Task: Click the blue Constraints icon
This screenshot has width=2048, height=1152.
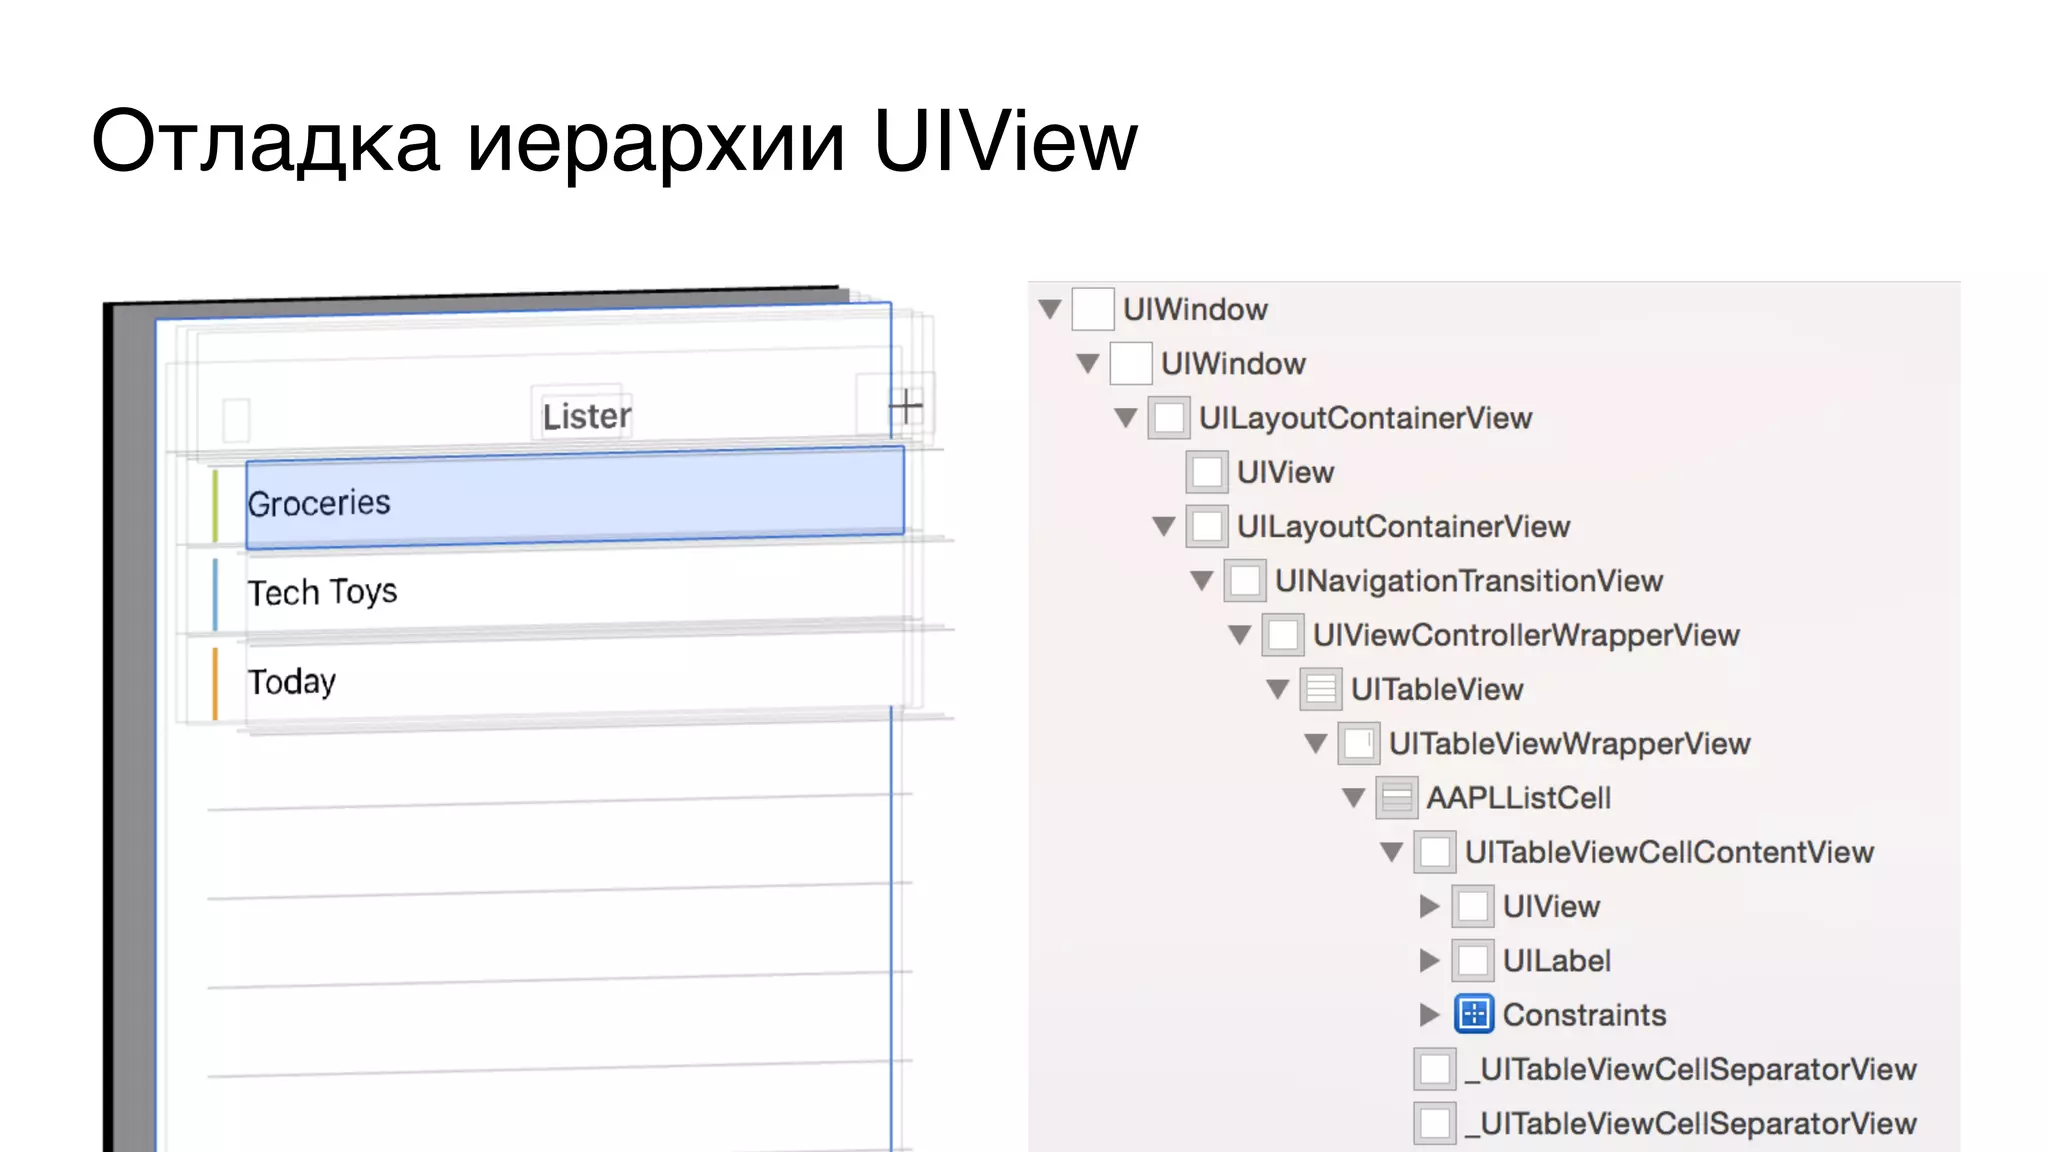Action: click(x=1473, y=1014)
